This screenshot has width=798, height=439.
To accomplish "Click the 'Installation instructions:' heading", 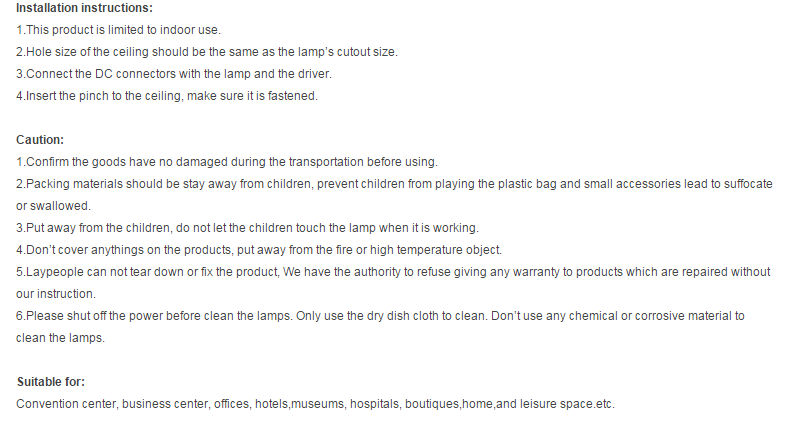I will tap(84, 8).
